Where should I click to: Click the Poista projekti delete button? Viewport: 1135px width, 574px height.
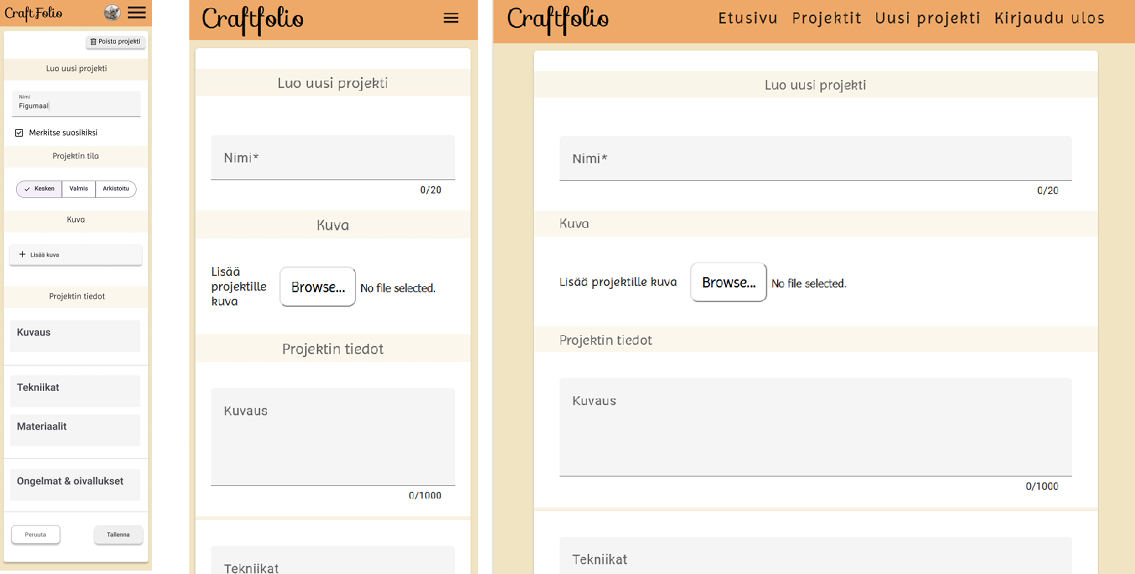[116, 42]
